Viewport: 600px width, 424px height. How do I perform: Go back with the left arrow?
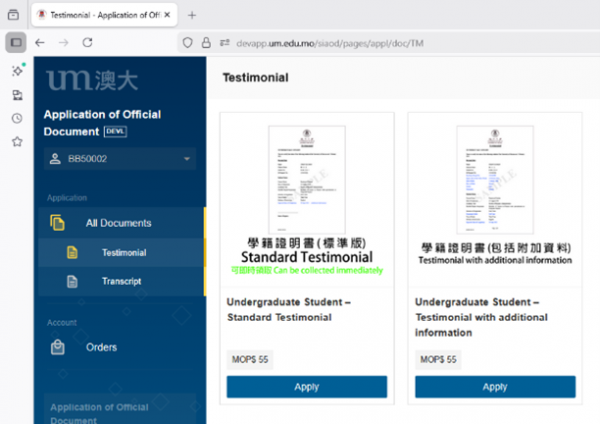40,43
